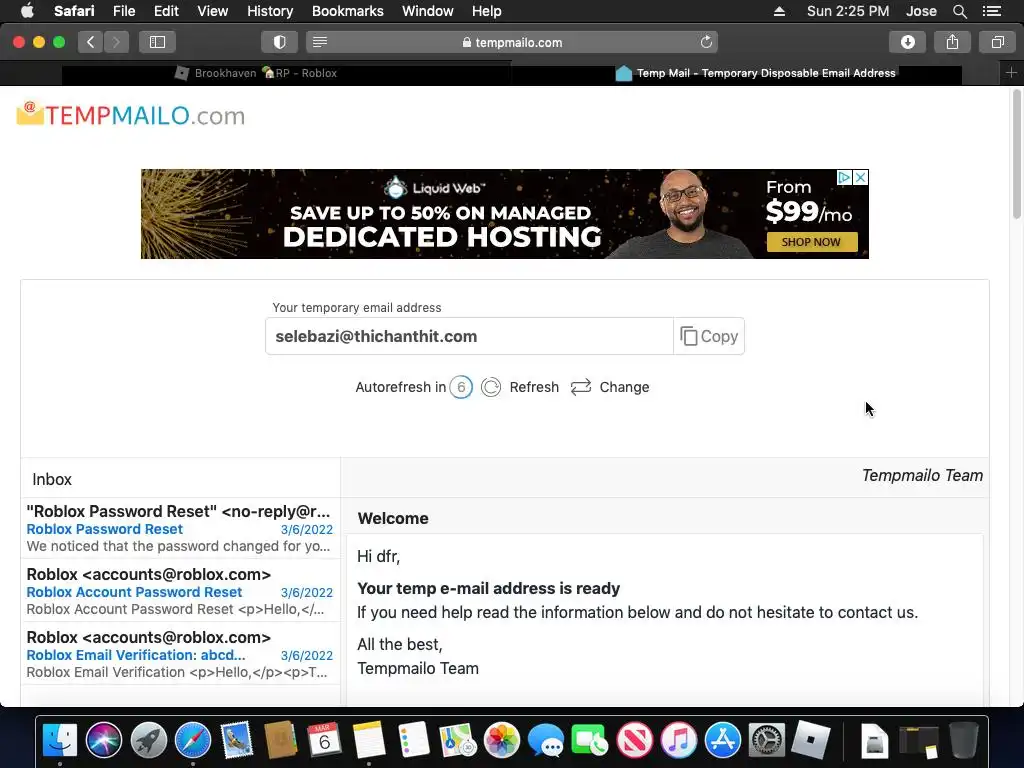Screen dimensions: 1024x768
Task: Open the Roblox Email Verification email
Action: 180,654
